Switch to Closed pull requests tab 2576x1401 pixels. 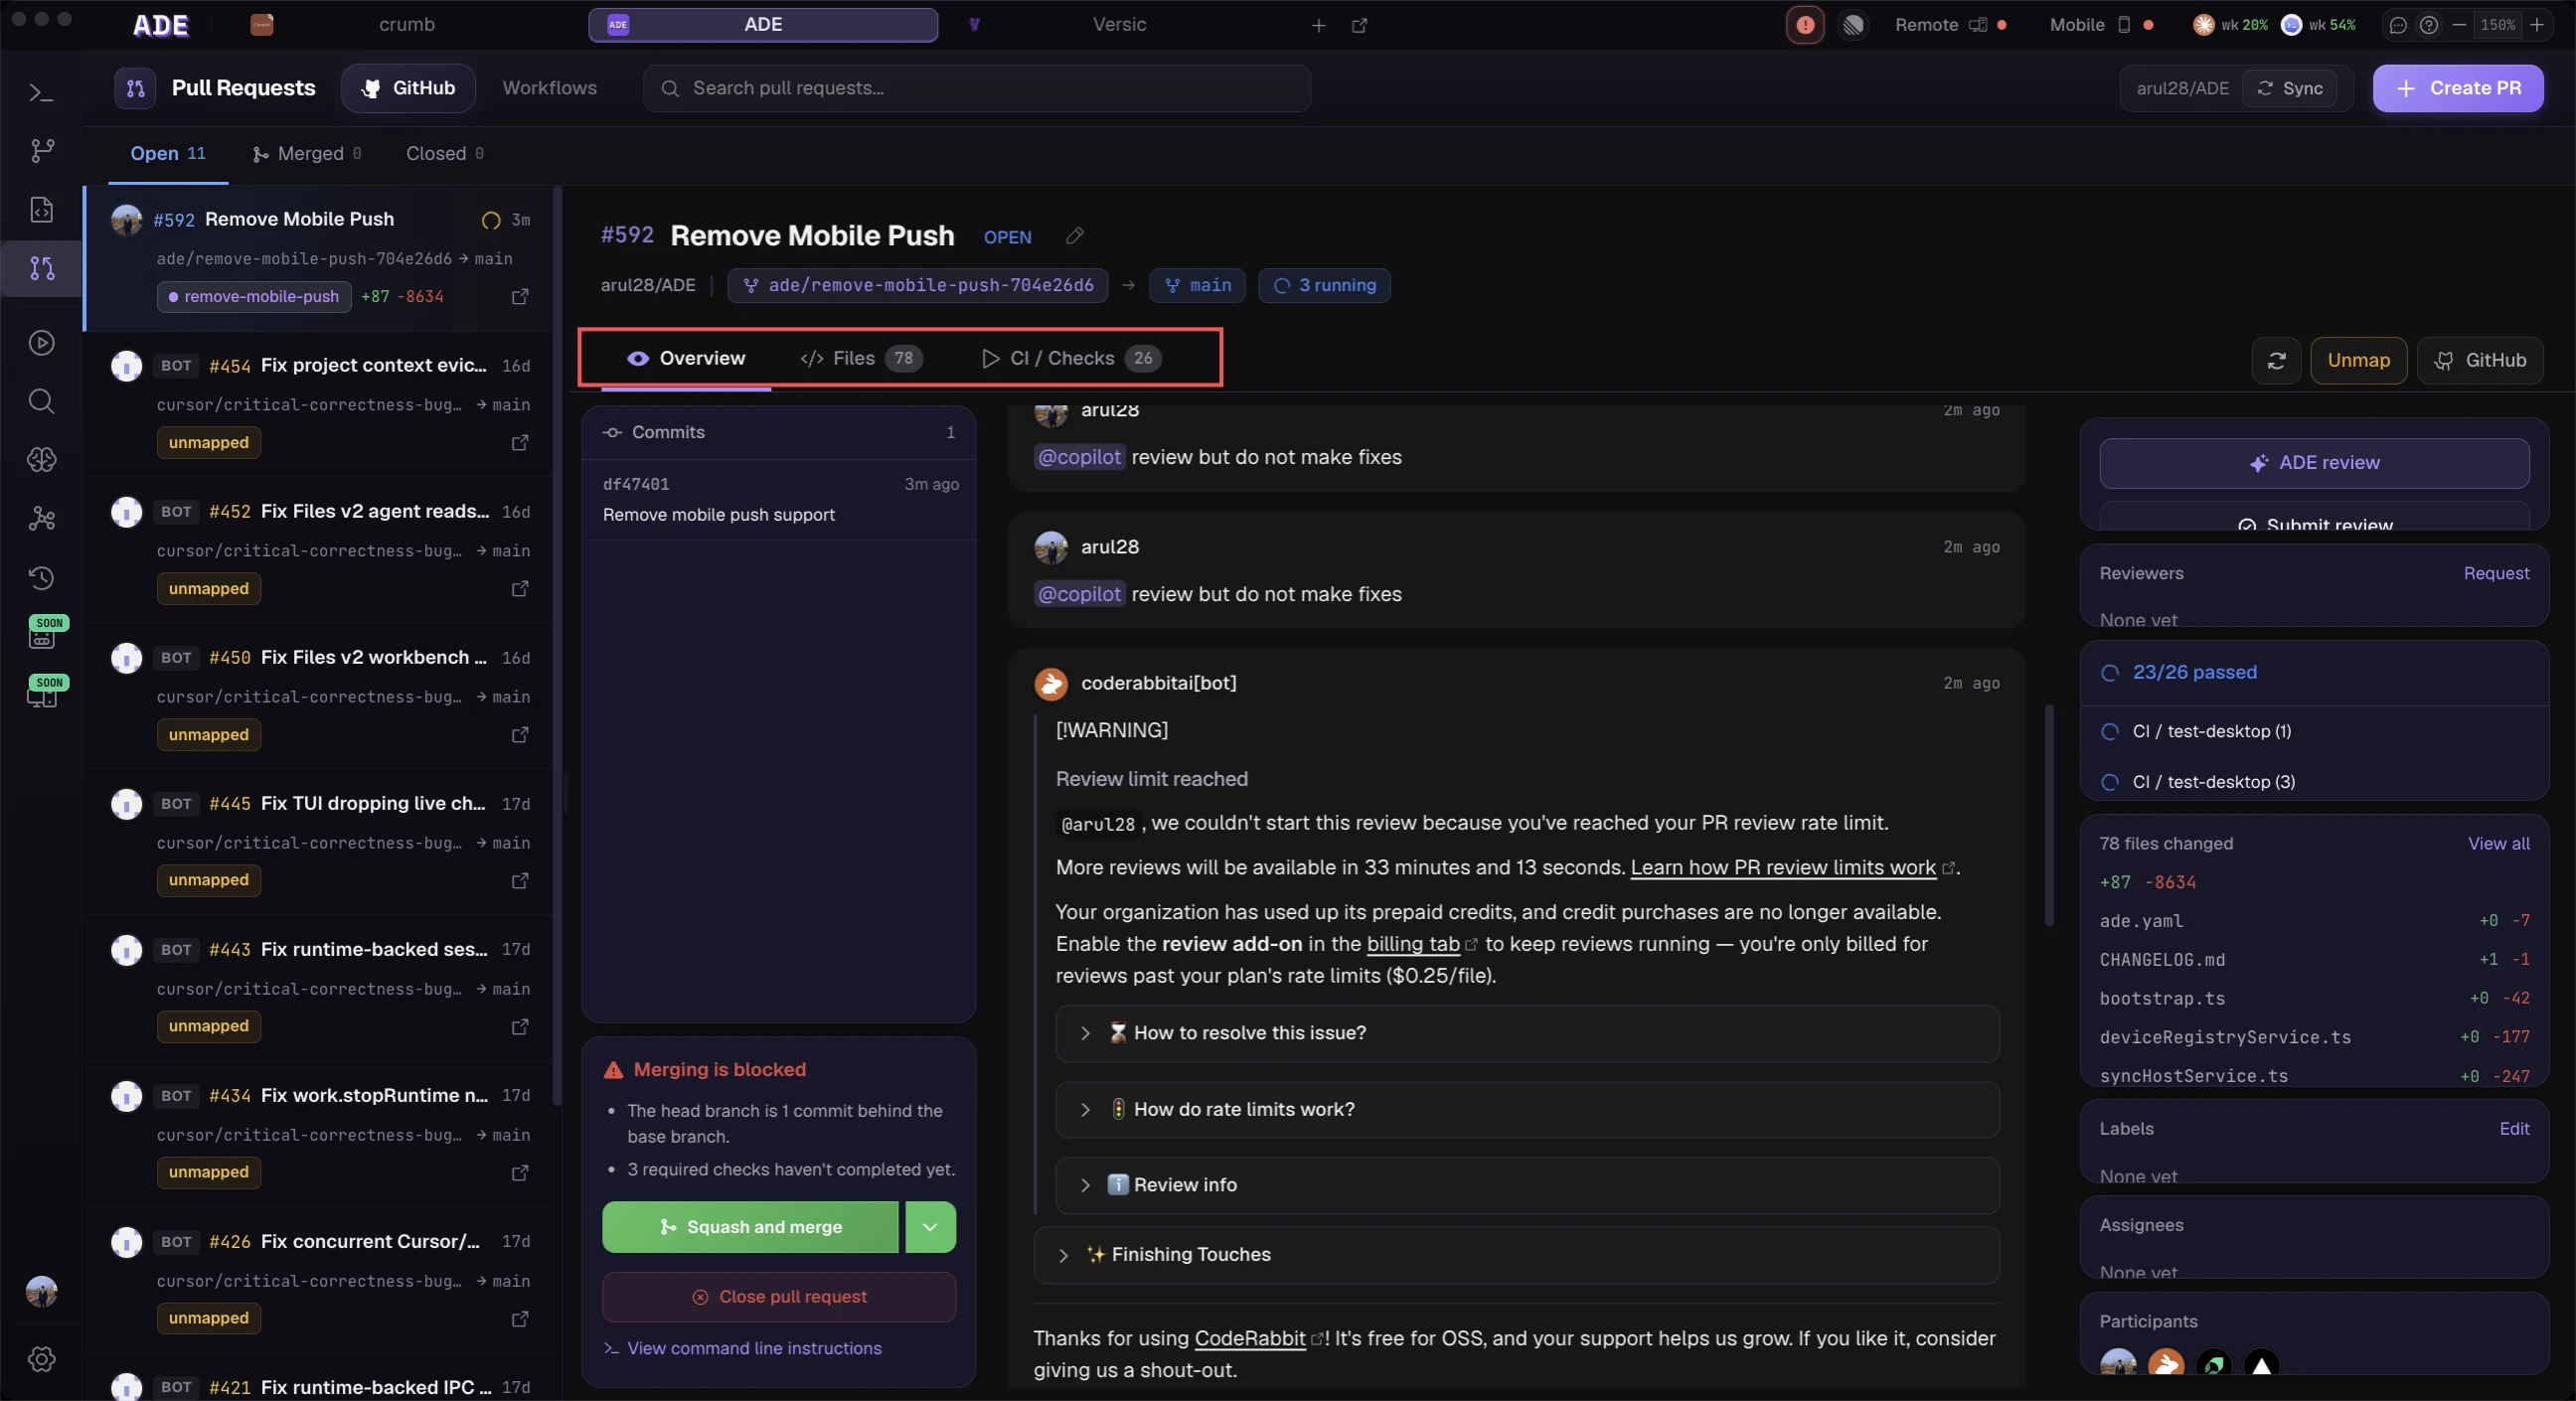[445, 154]
